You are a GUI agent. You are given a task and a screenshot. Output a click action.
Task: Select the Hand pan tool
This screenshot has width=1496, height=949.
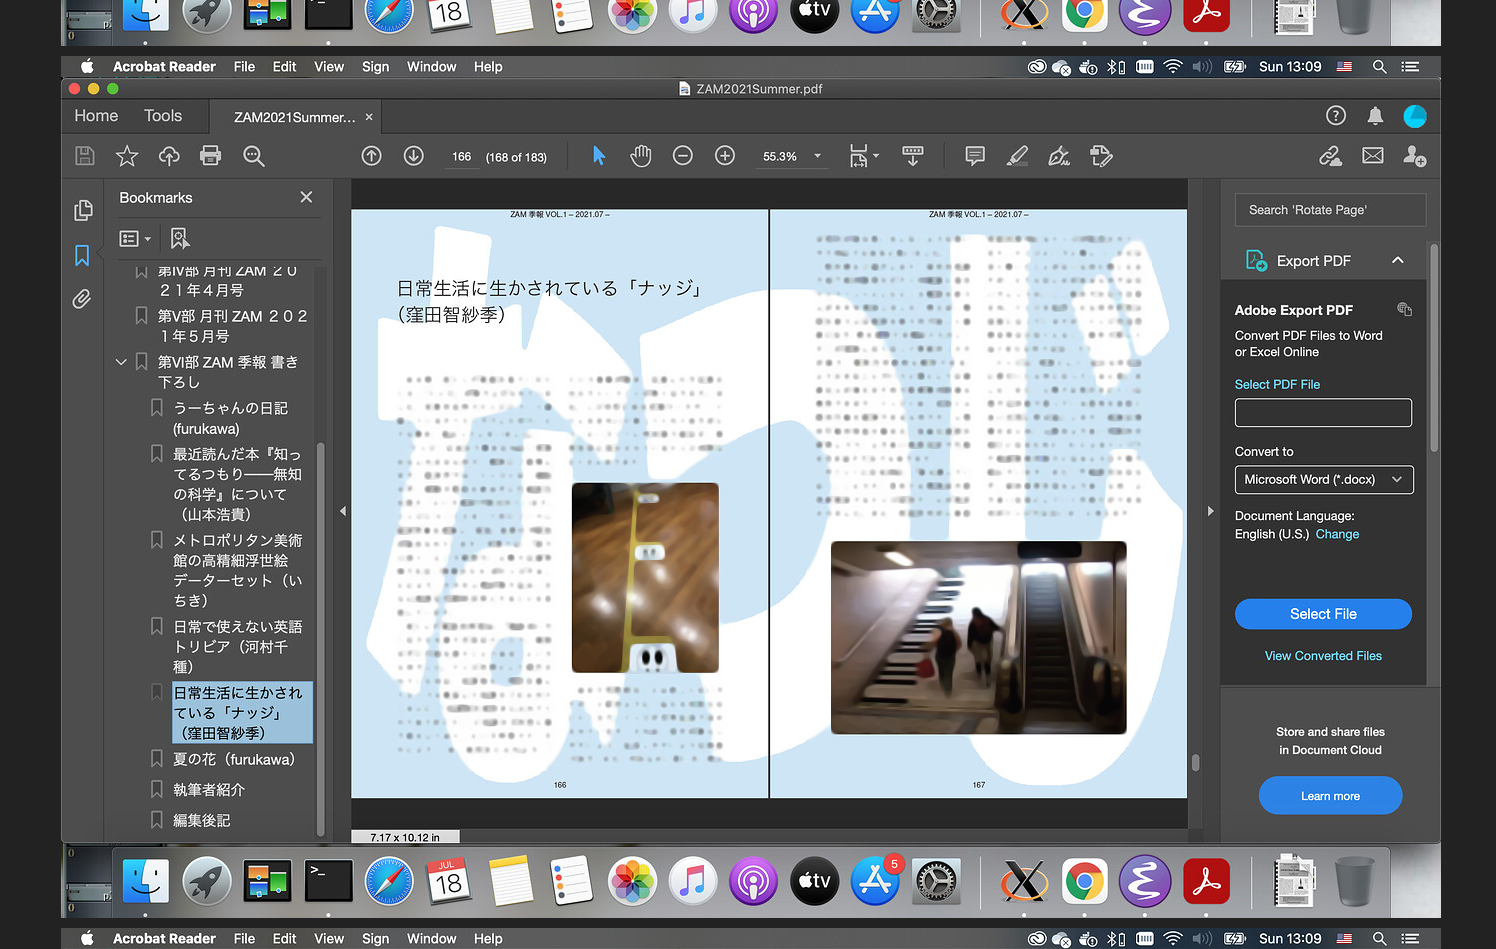[x=641, y=156]
